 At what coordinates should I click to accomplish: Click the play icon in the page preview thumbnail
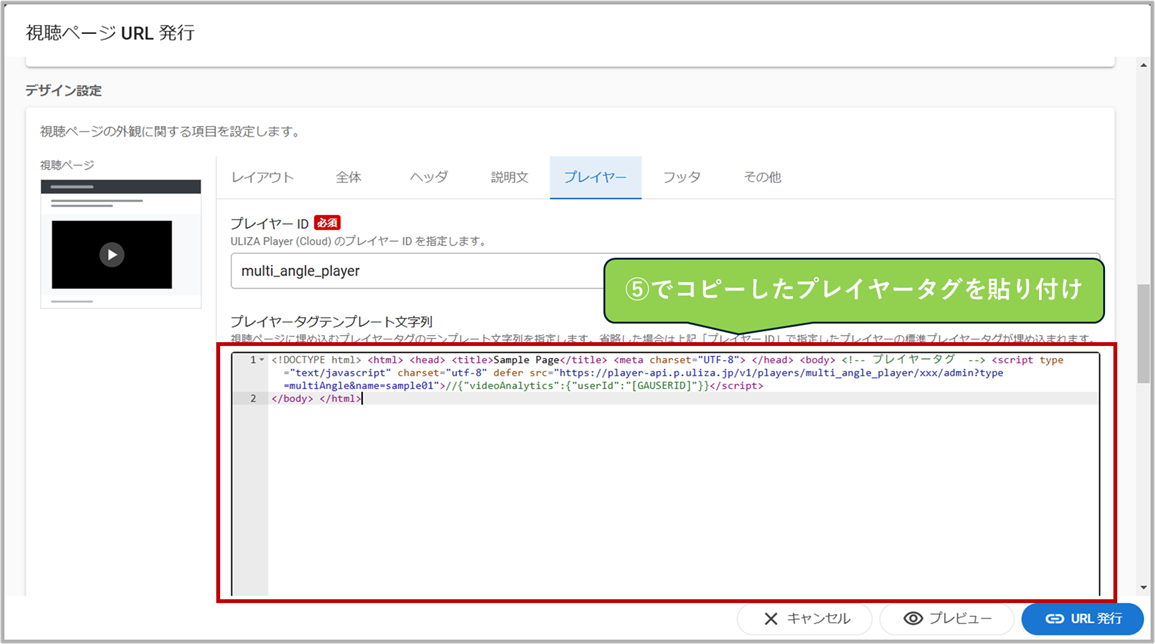(x=112, y=255)
